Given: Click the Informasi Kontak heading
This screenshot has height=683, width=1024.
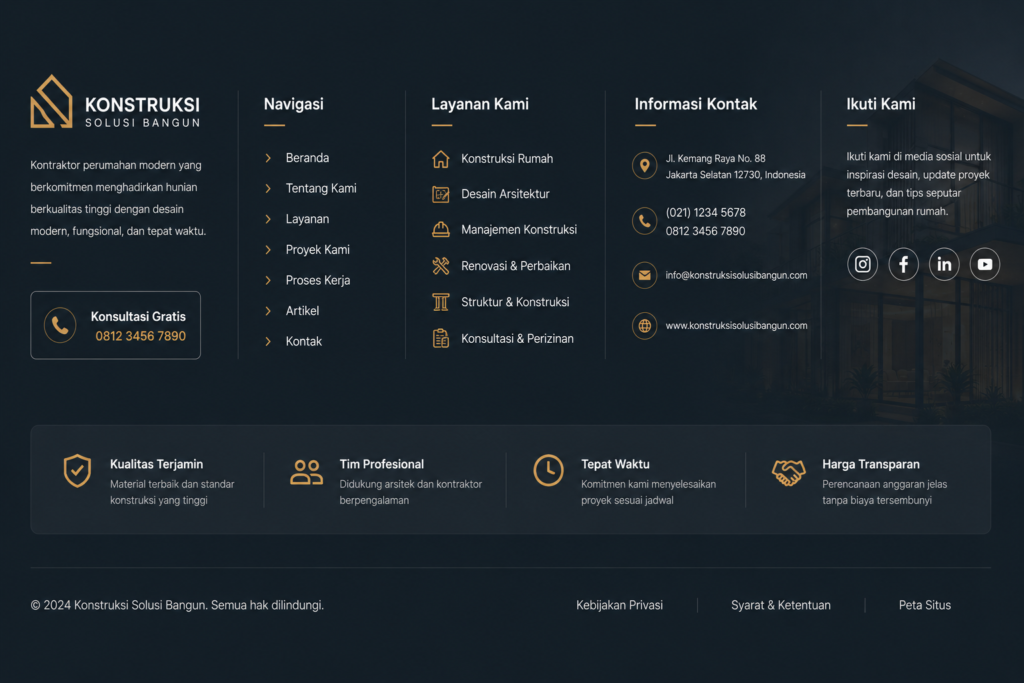Looking at the screenshot, I should [696, 104].
